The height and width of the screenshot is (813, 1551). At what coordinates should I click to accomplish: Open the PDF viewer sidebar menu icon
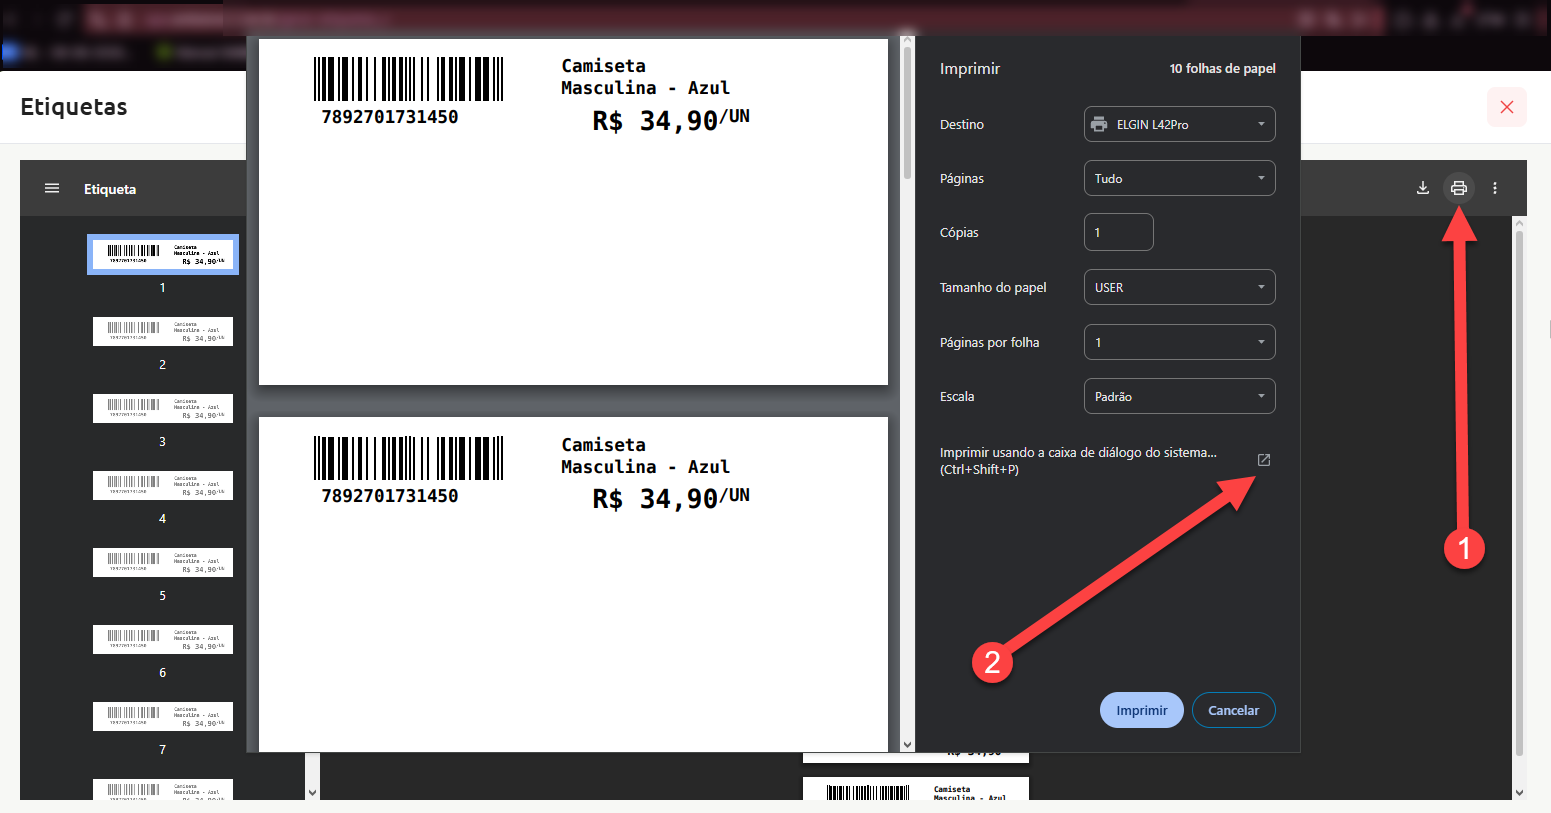coord(52,188)
